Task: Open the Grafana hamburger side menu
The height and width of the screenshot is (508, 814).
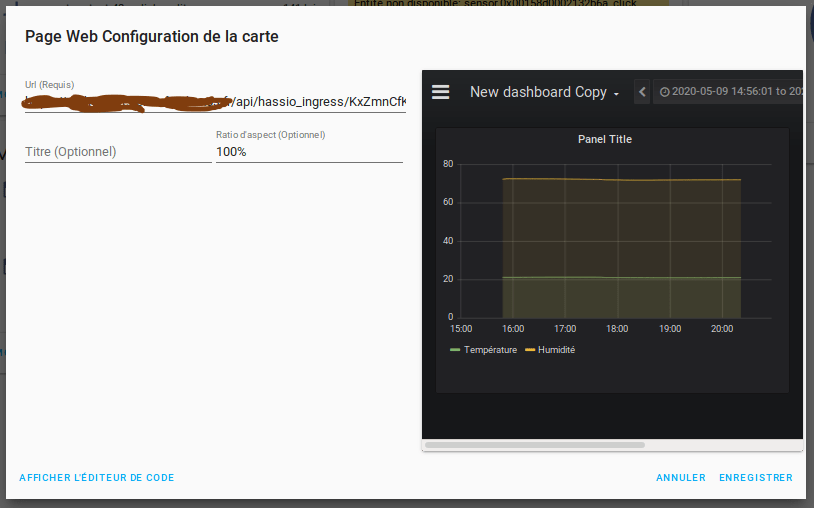Action: point(440,92)
